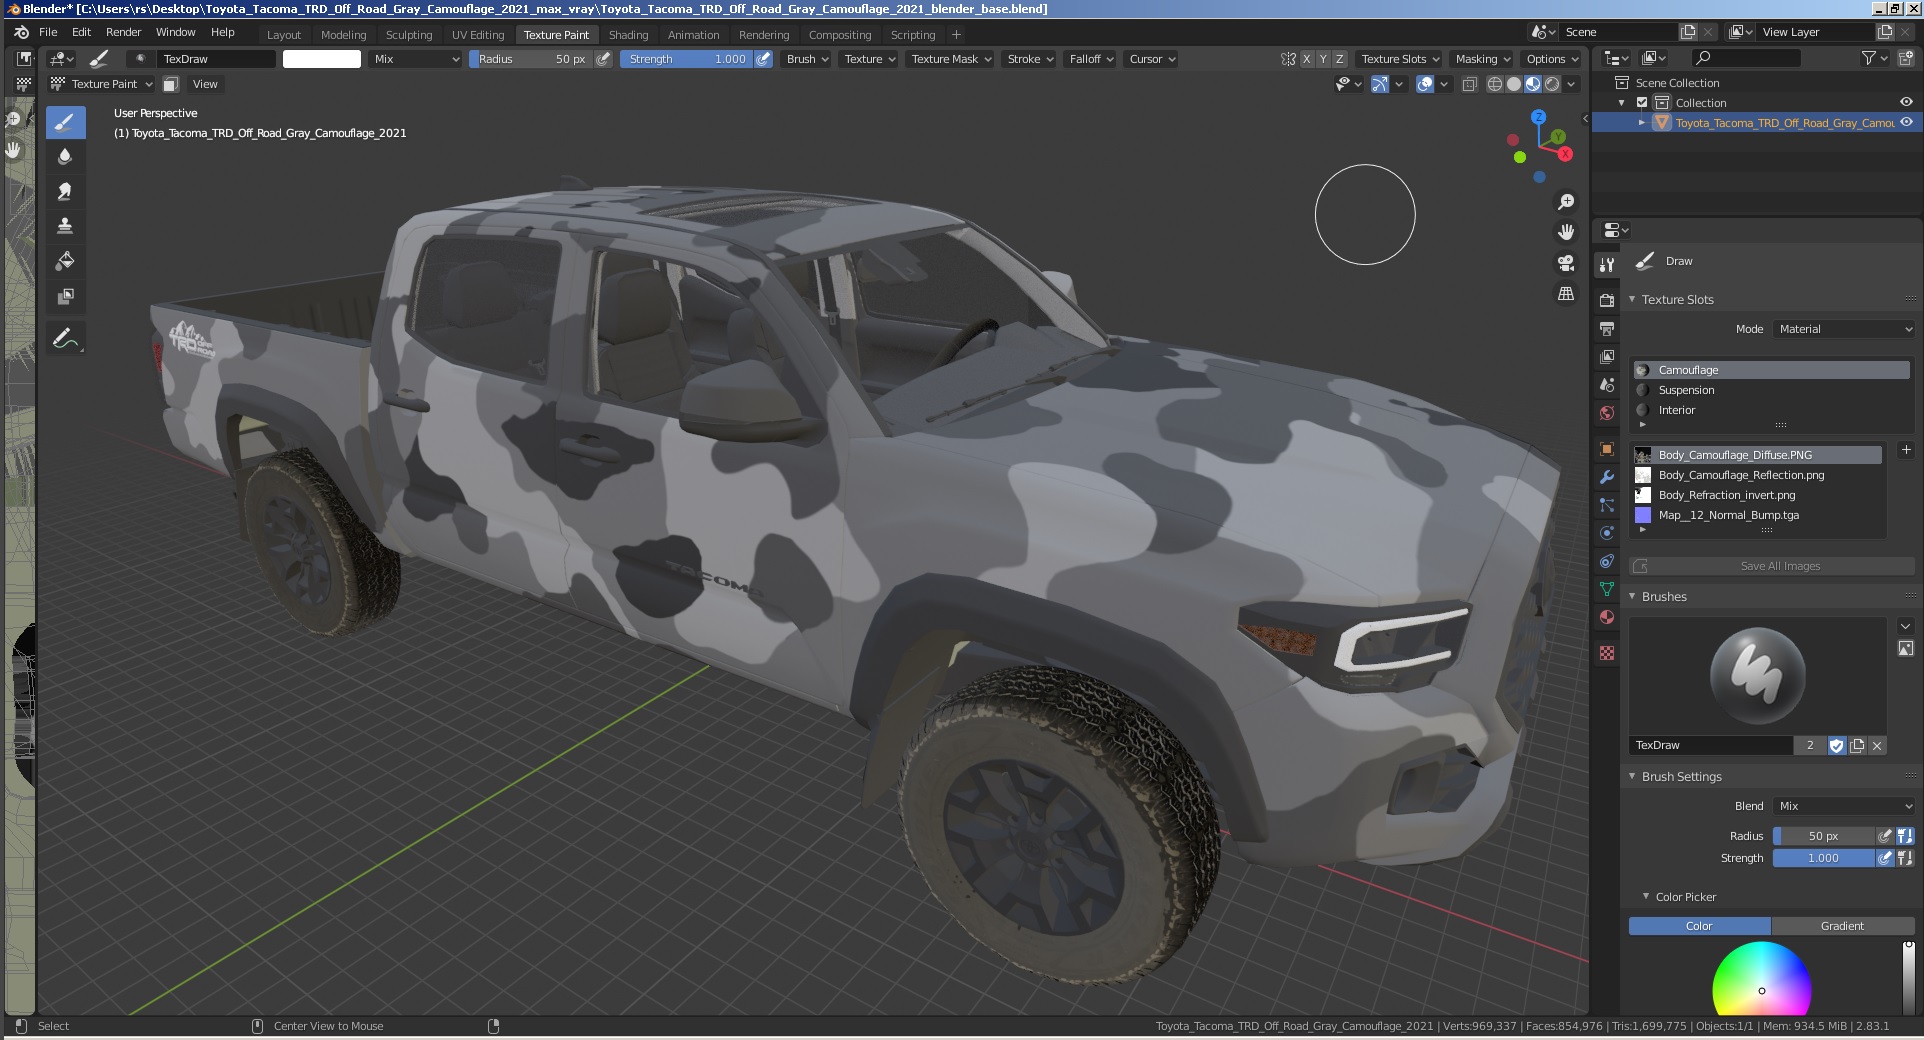Open the Render menu
1924x1040 pixels.
coord(124,32)
